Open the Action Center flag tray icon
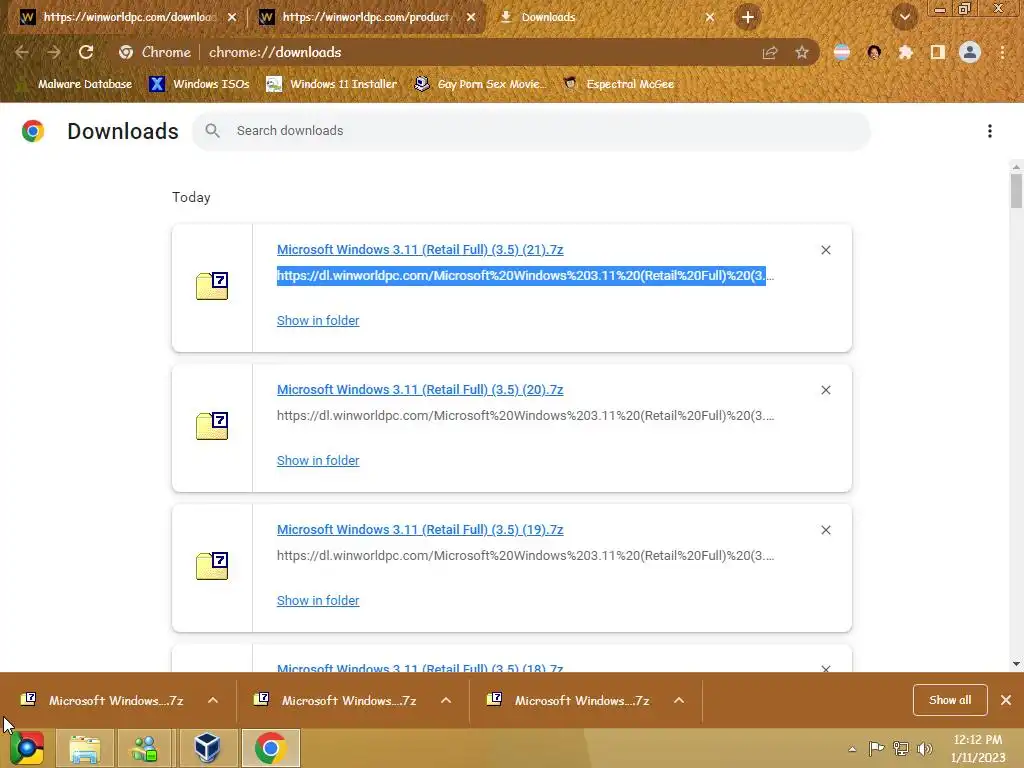The width and height of the screenshot is (1024, 768). pyautogui.click(x=876, y=749)
